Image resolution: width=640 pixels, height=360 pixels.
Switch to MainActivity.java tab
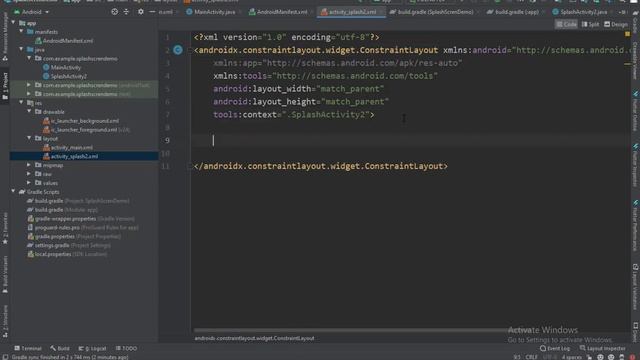tap(211, 12)
